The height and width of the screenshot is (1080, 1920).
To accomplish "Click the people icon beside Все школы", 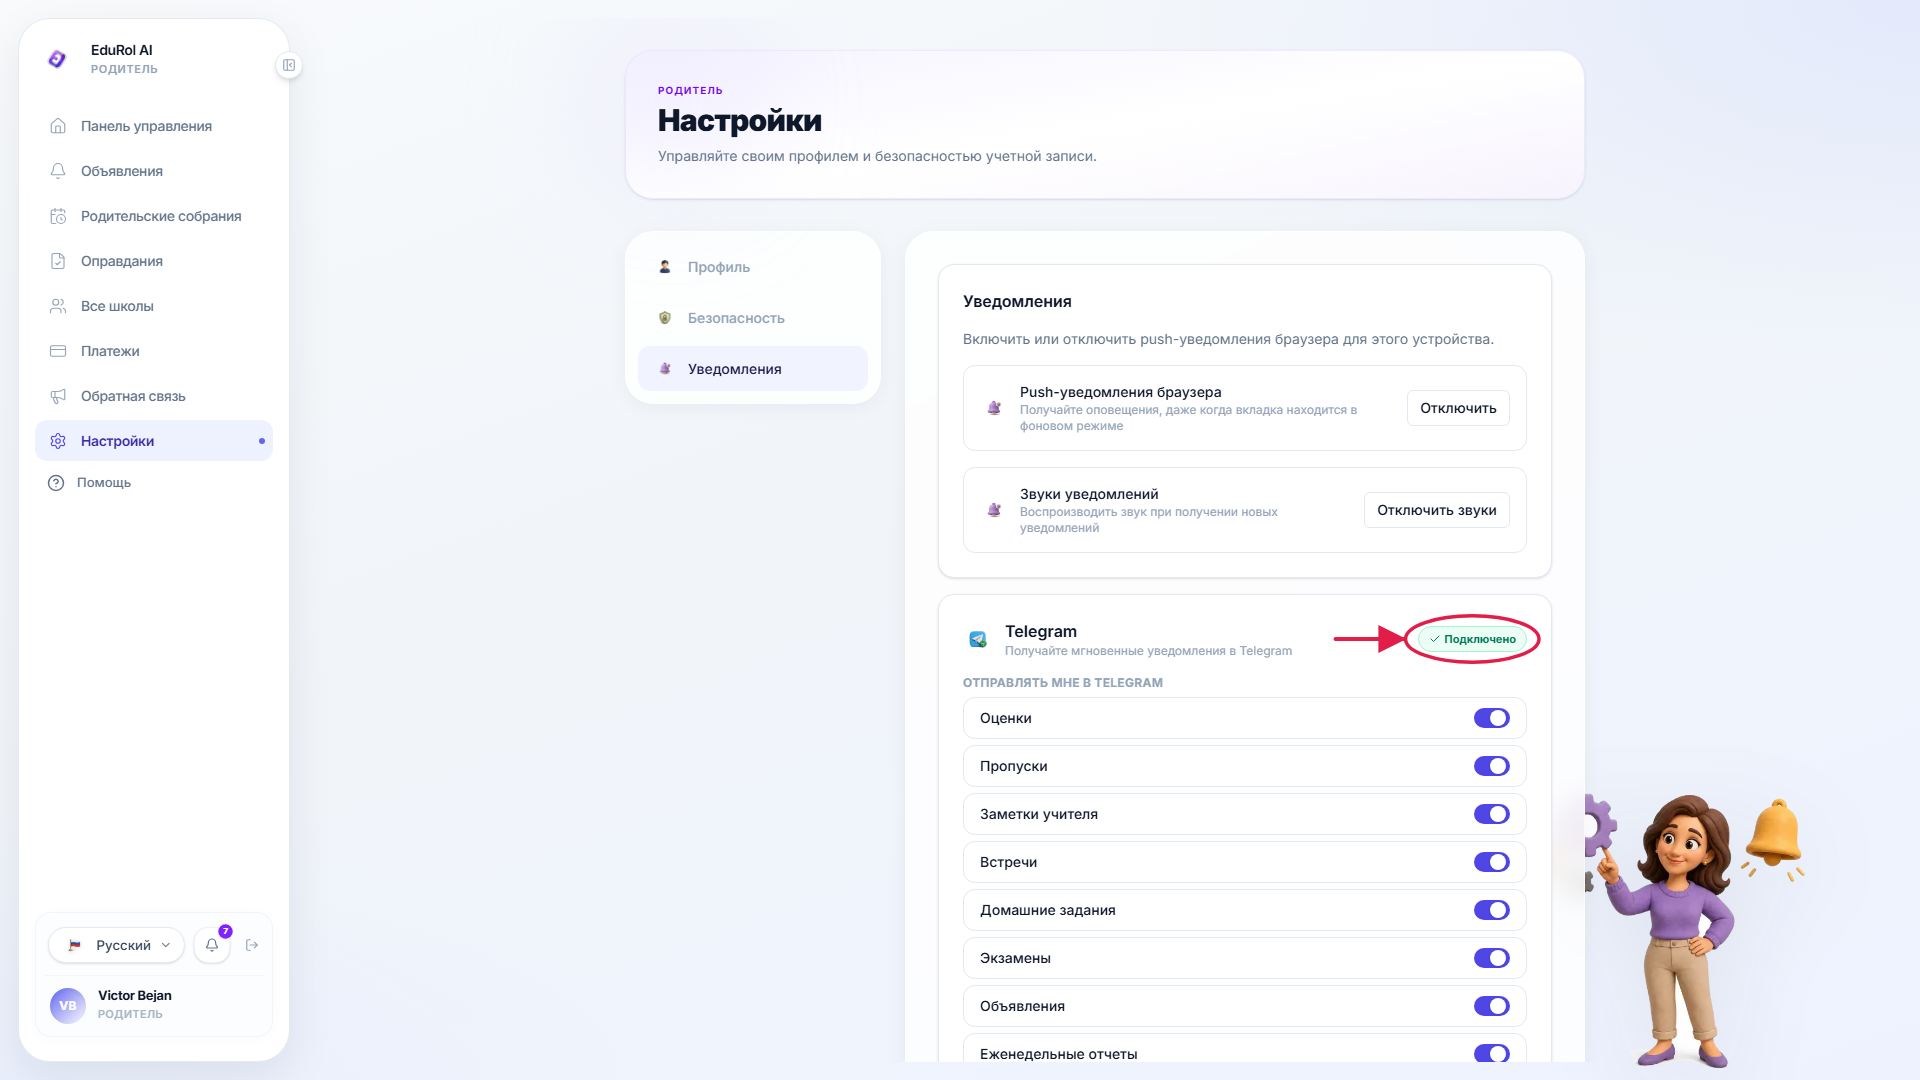I will tap(58, 306).
